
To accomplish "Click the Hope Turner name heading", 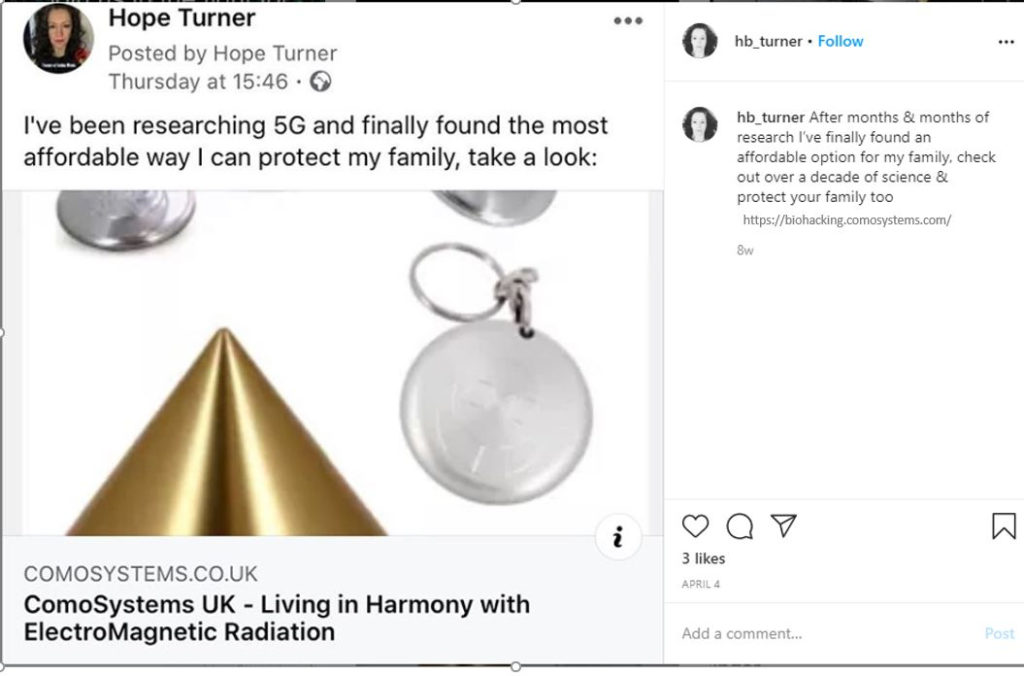I will coord(182,18).
